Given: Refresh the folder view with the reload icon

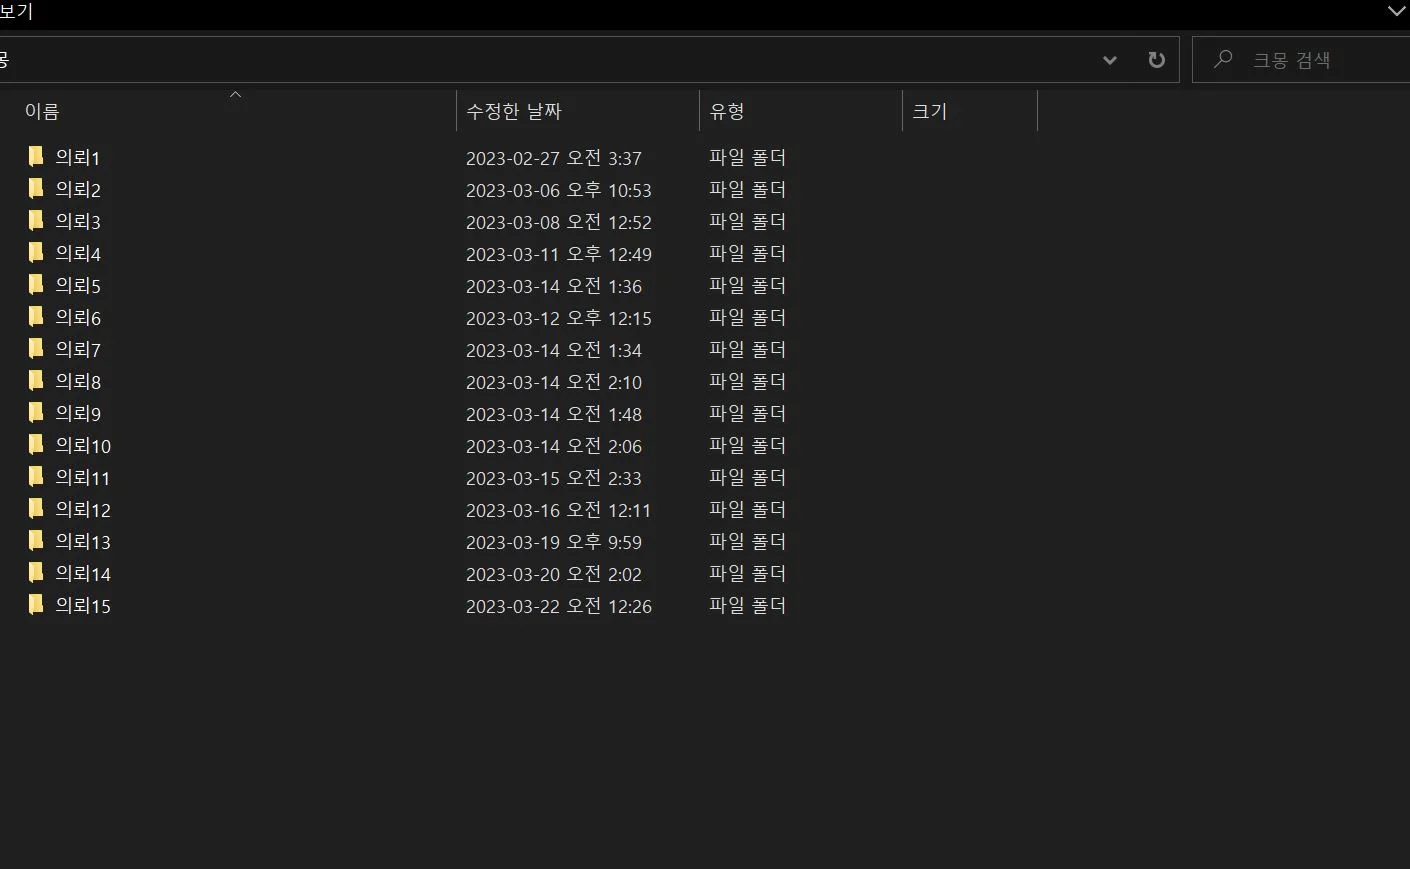Looking at the screenshot, I should (1156, 60).
